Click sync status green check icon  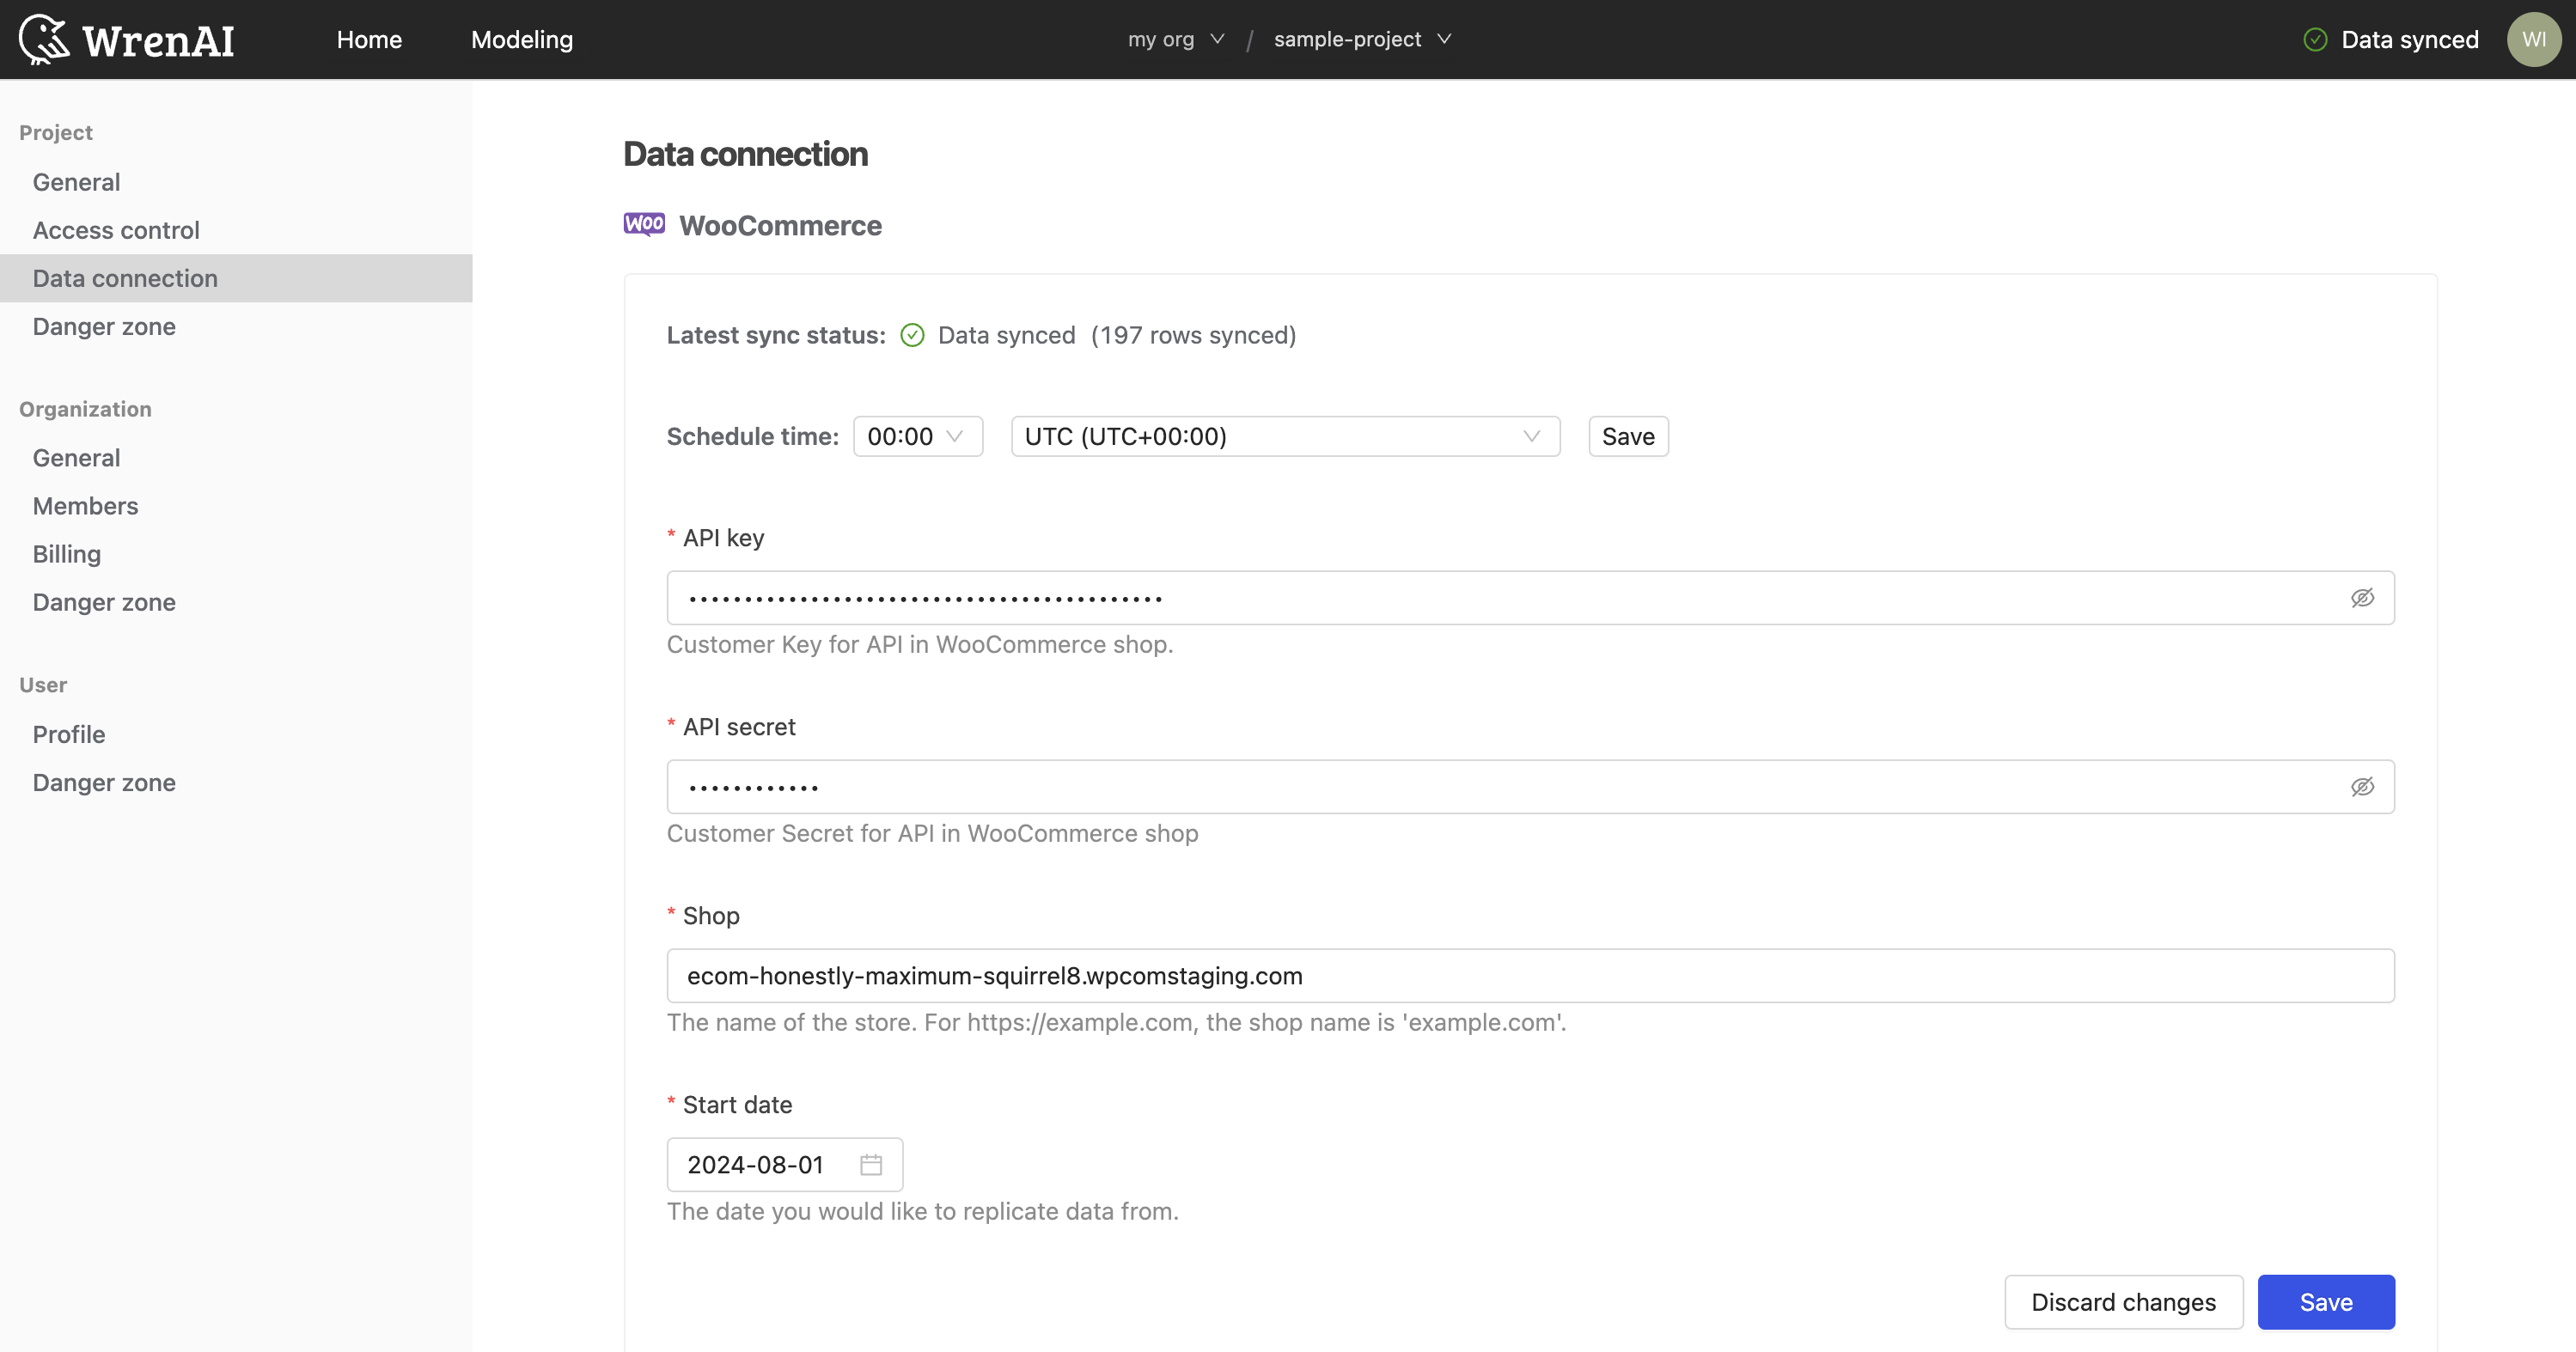coord(912,335)
